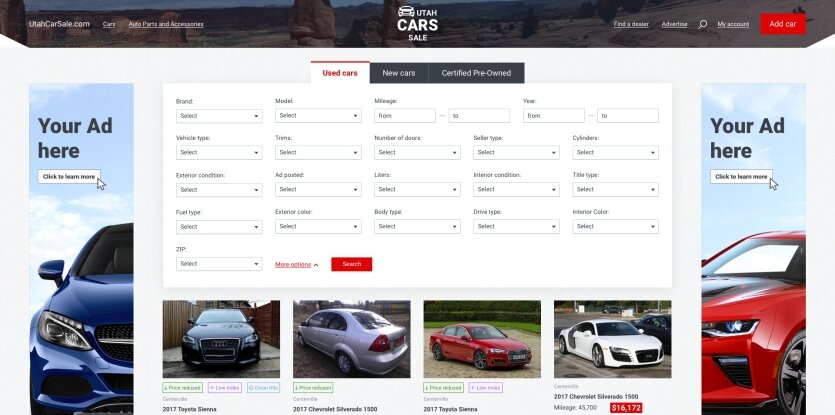835x415 pixels.
Task: Click Clean title tag on black Audi listing
Action: pyautogui.click(x=263, y=388)
